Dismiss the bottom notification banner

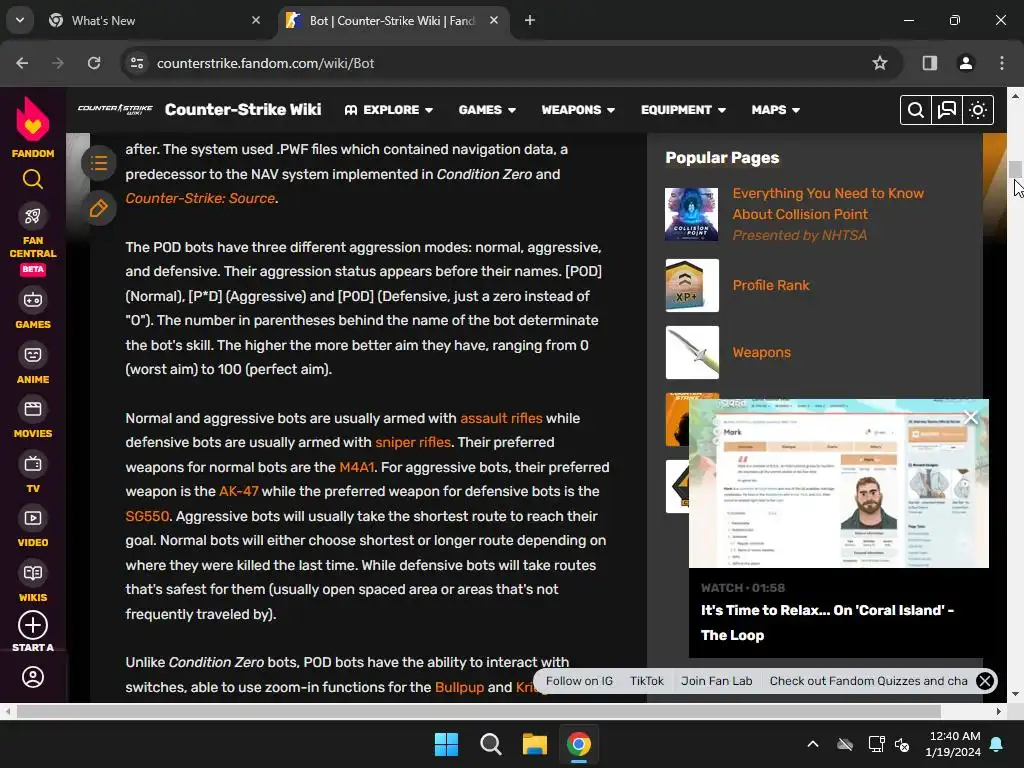click(985, 681)
